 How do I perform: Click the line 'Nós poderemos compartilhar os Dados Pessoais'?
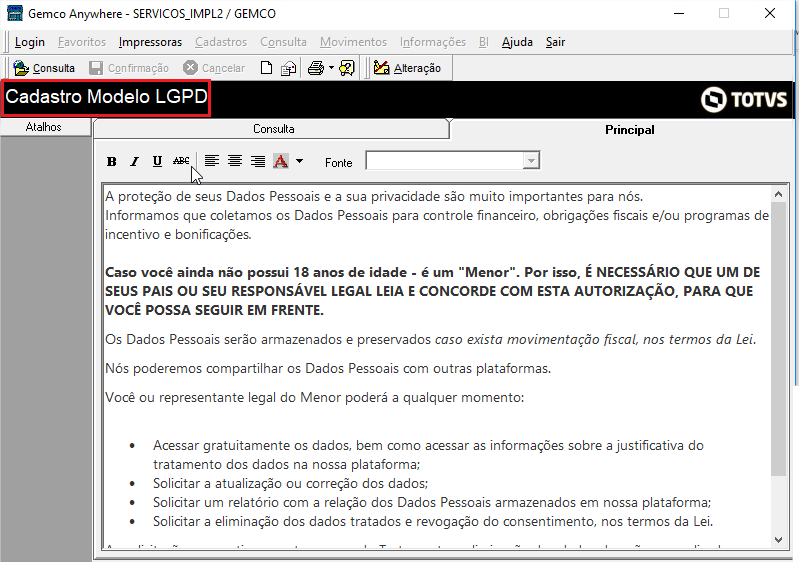click(328, 368)
